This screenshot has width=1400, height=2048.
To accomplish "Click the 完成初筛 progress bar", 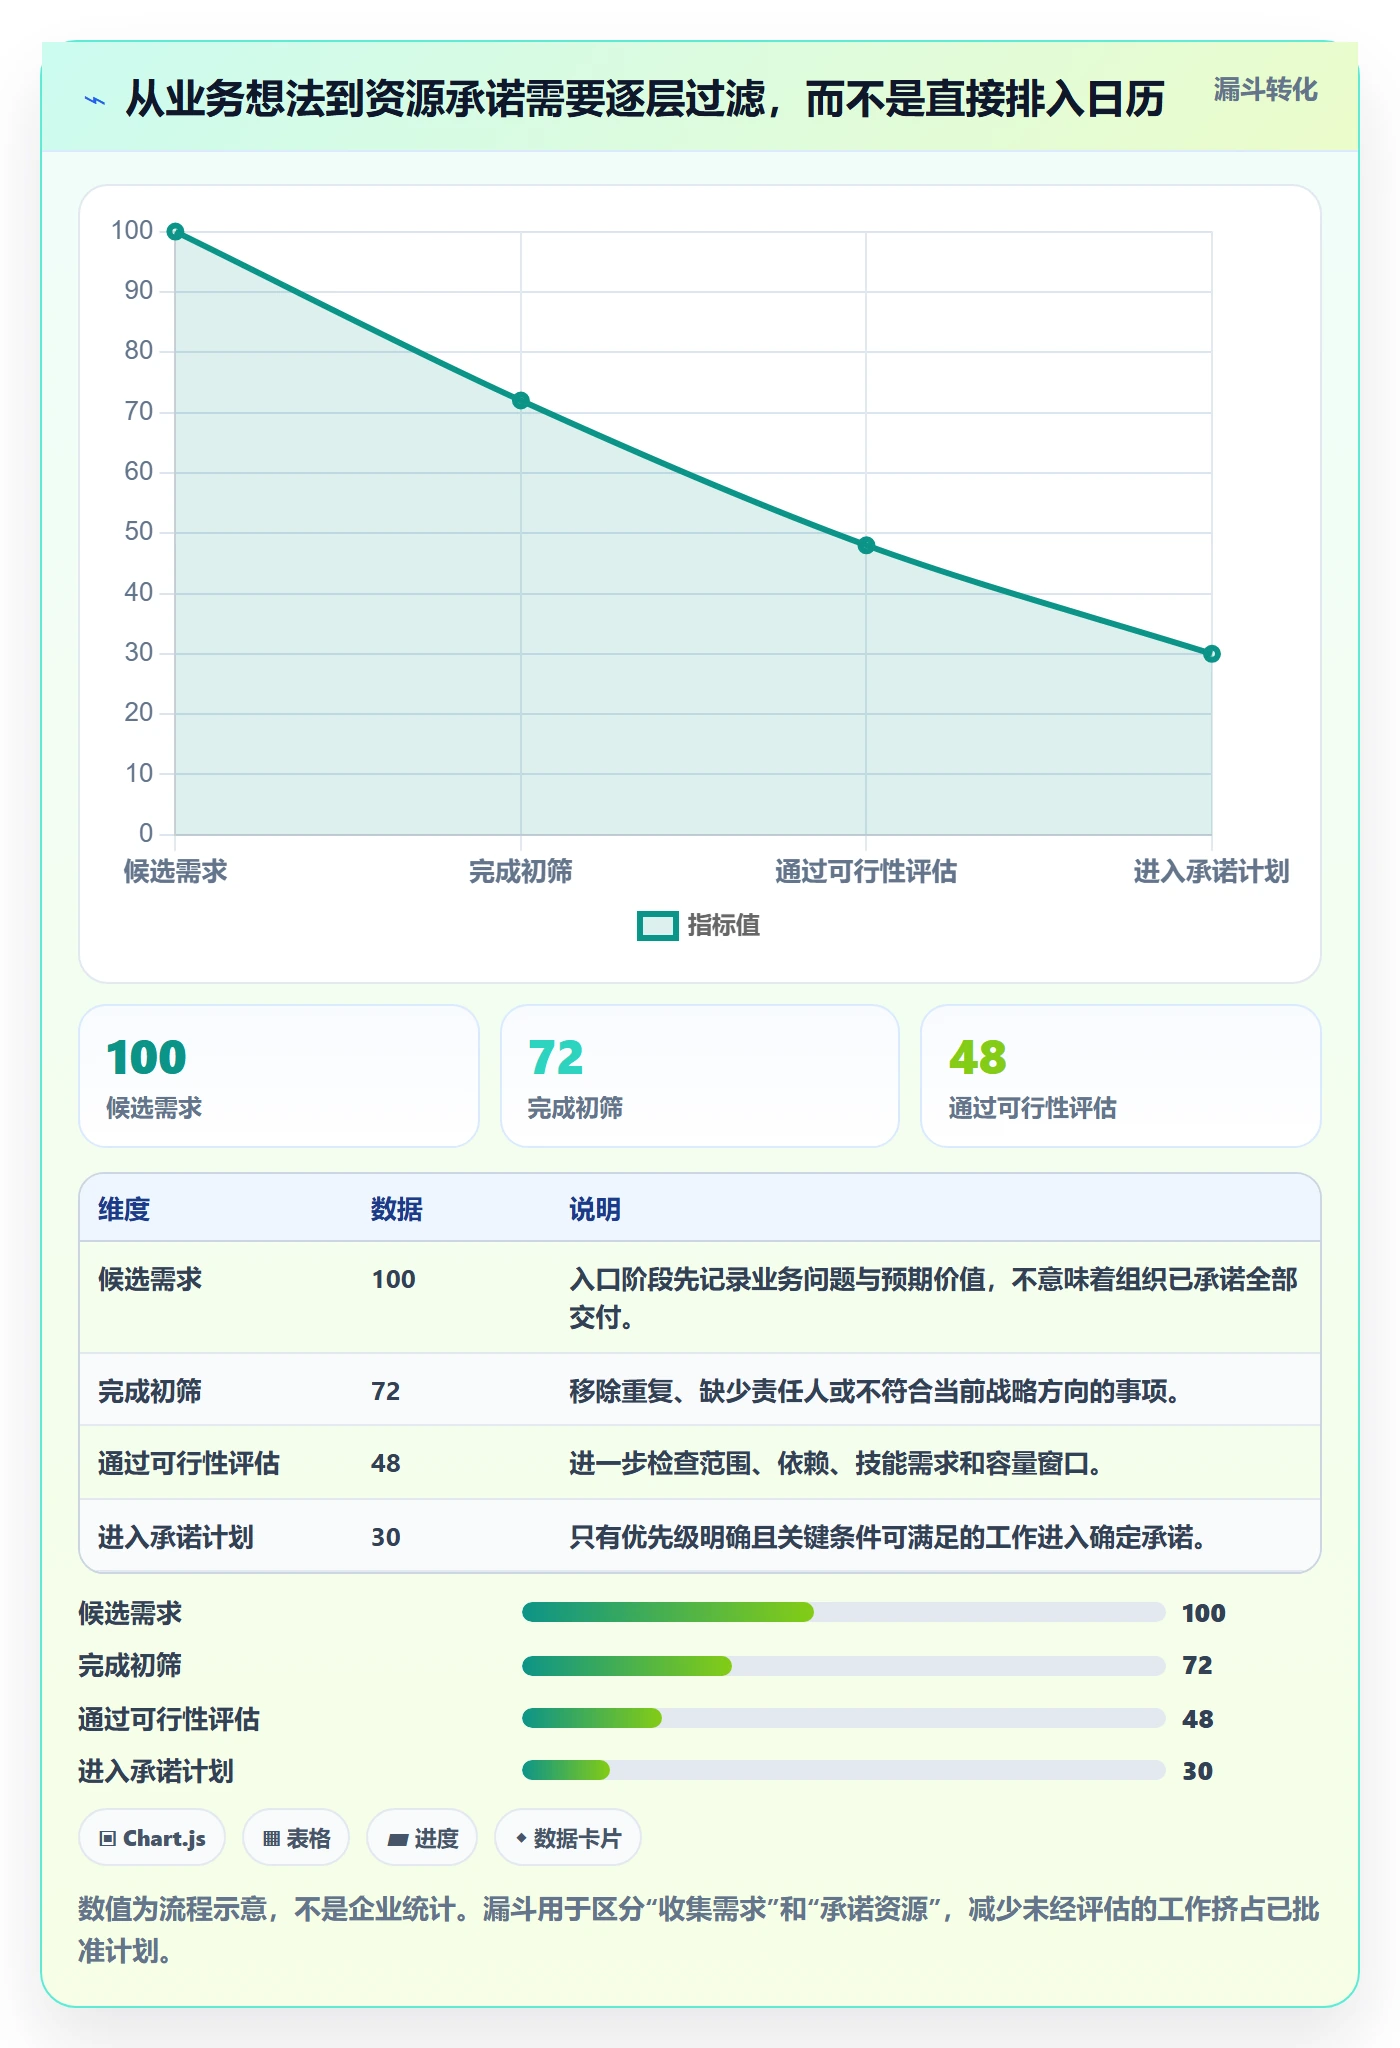I will click(844, 1666).
